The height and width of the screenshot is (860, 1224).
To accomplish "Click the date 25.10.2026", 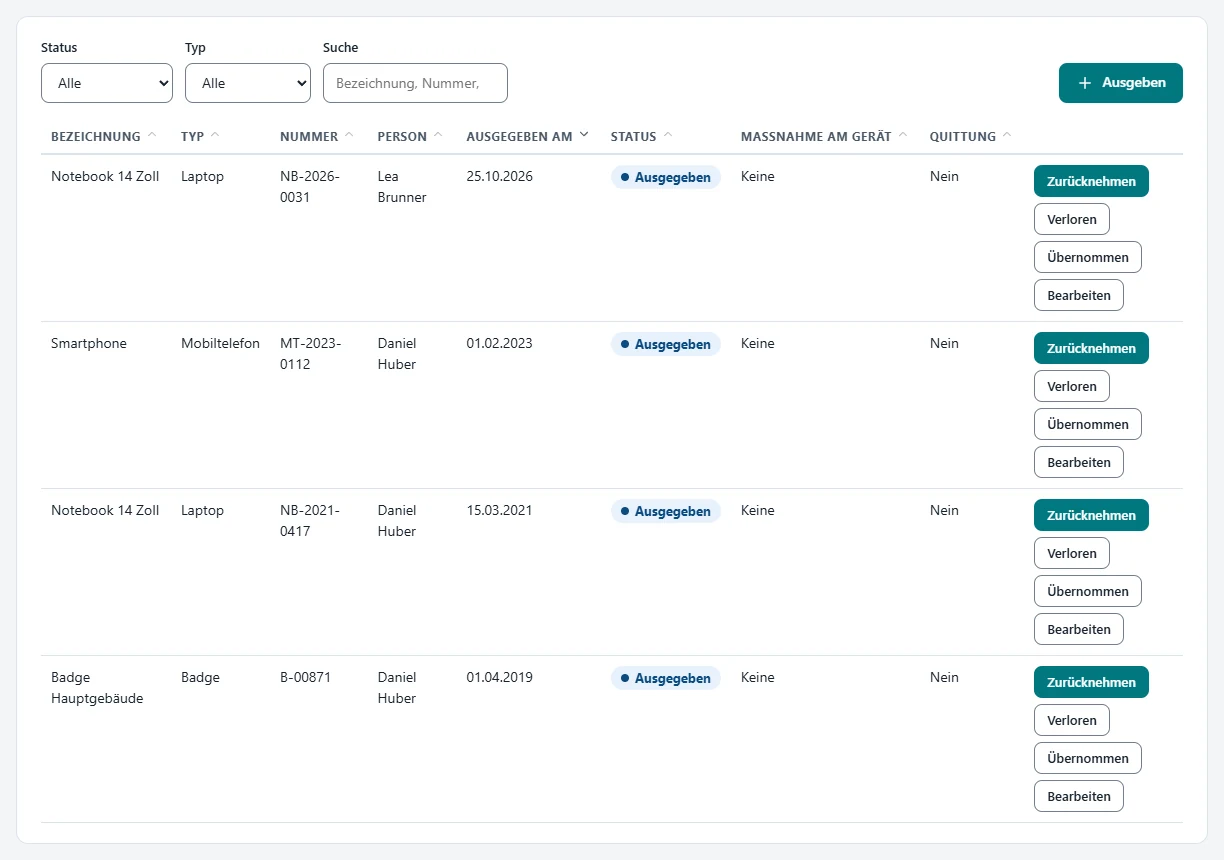I will coord(499,176).
